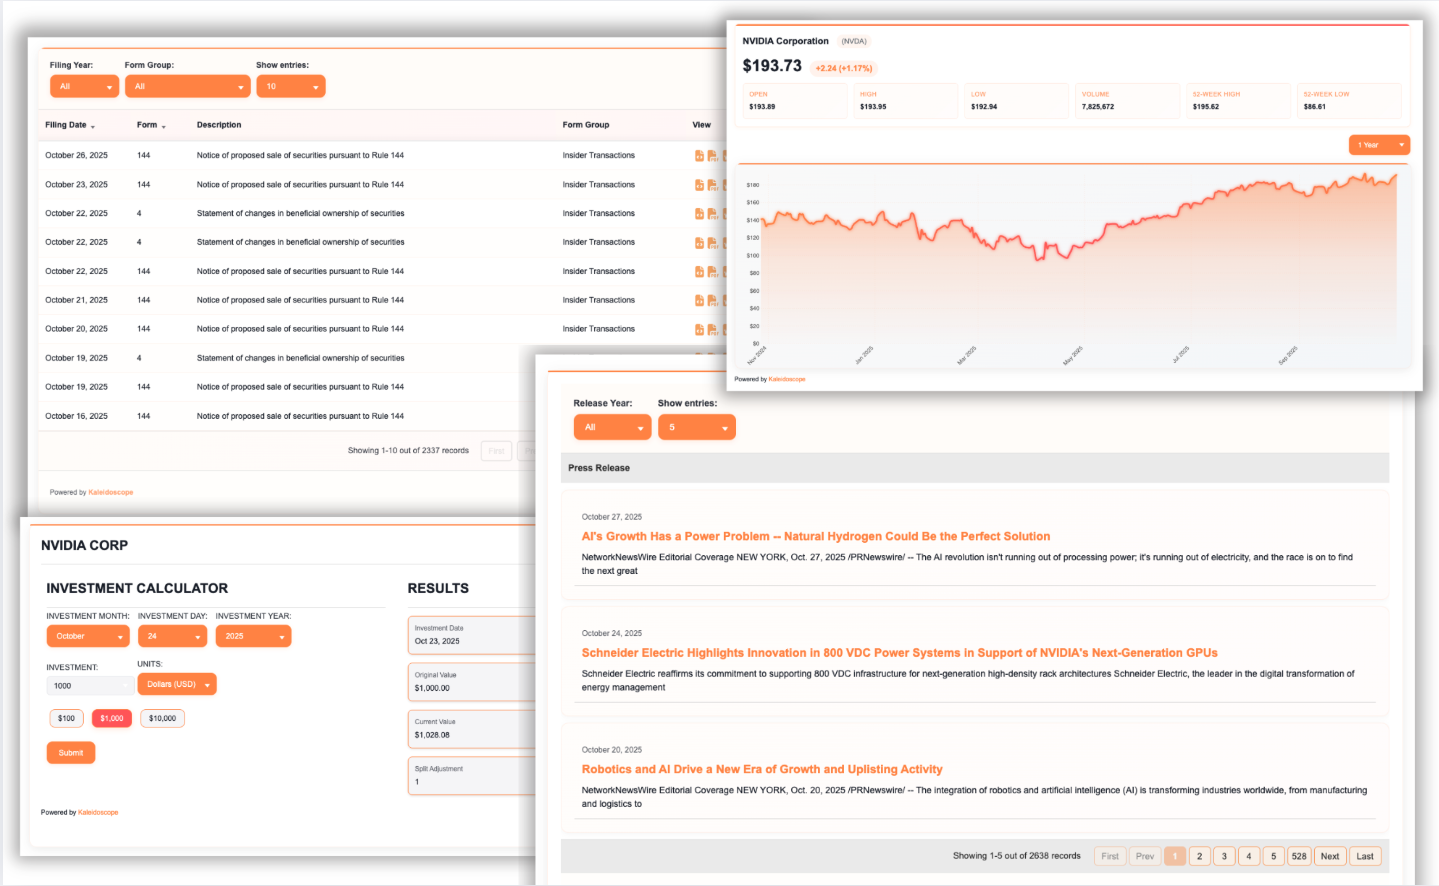The image size is (1439, 886).
Task: Reselect the highlighted $1,000 preset amount
Action: pyautogui.click(x=111, y=718)
